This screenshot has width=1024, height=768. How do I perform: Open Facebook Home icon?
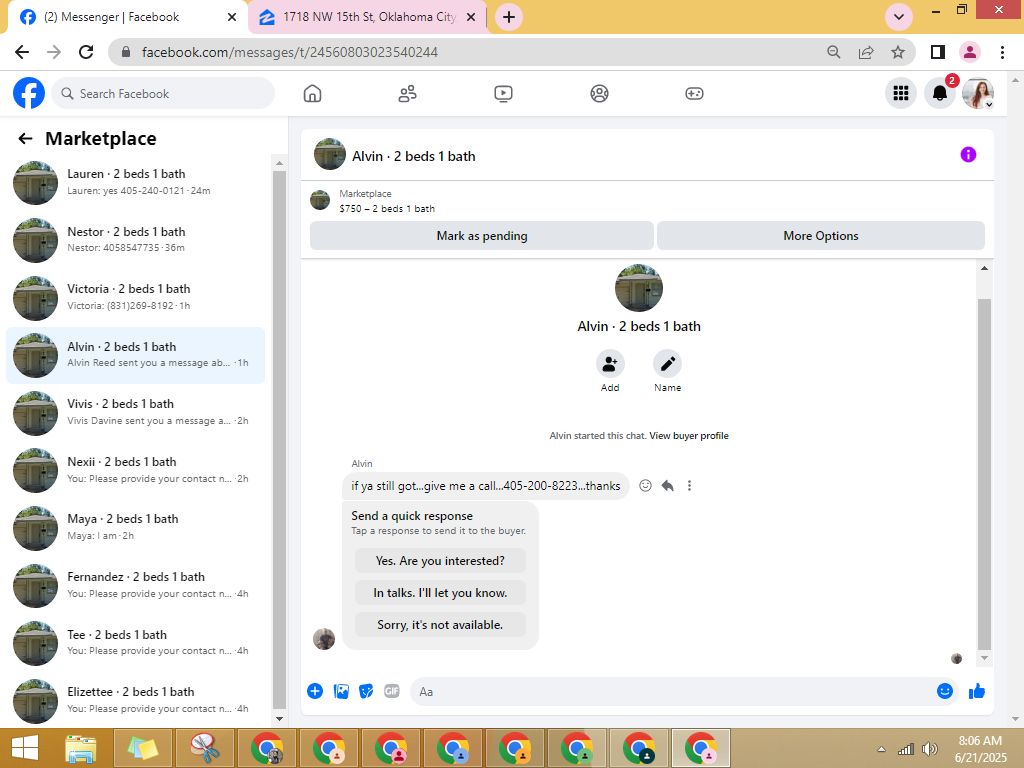pyautogui.click(x=312, y=93)
